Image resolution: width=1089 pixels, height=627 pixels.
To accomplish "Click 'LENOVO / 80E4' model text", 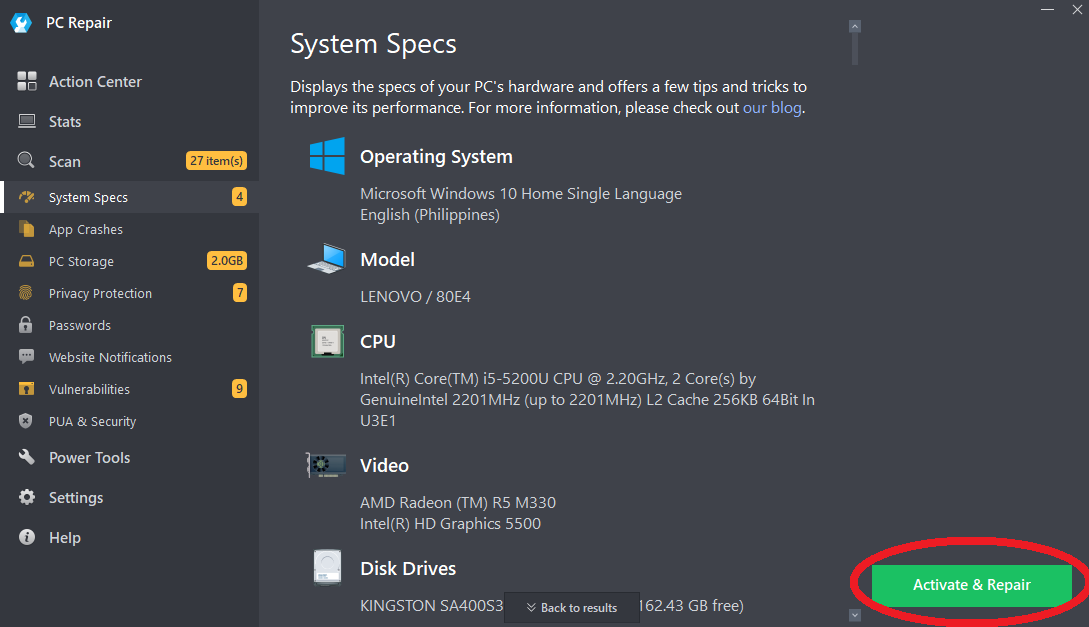I will pos(415,296).
